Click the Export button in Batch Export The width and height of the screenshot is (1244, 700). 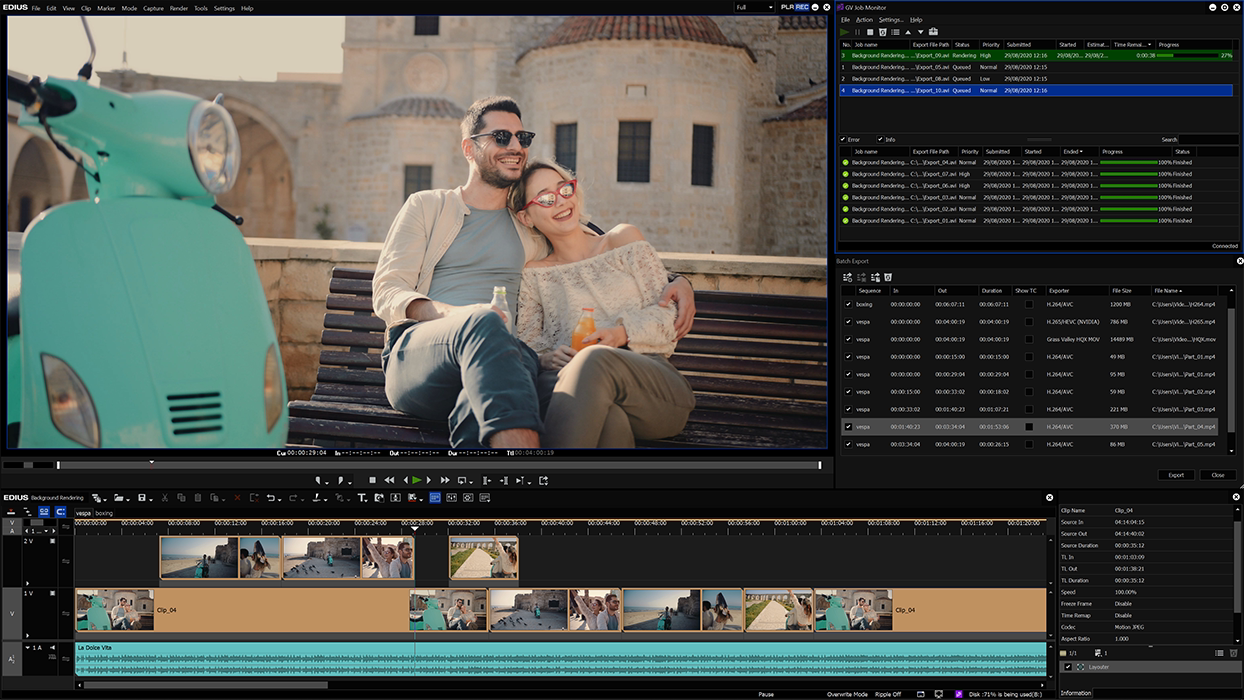coord(1176,475)
